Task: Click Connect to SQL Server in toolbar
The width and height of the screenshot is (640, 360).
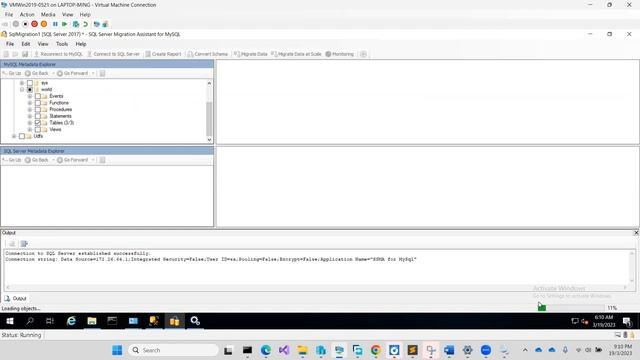Action: coord(113,54)
